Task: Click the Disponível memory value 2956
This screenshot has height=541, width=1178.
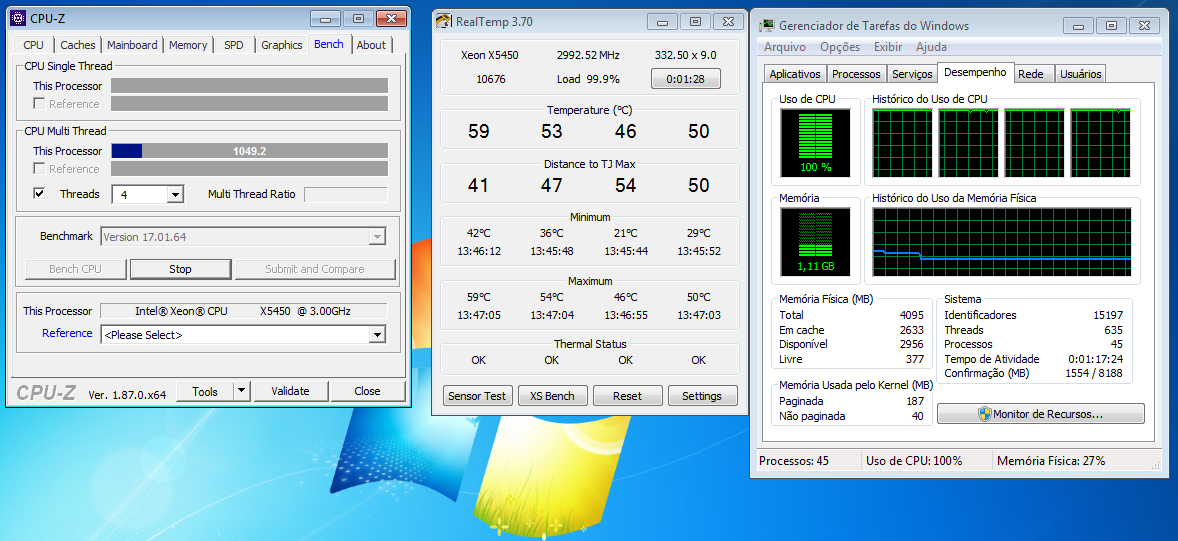Action: tap(911, 344)
